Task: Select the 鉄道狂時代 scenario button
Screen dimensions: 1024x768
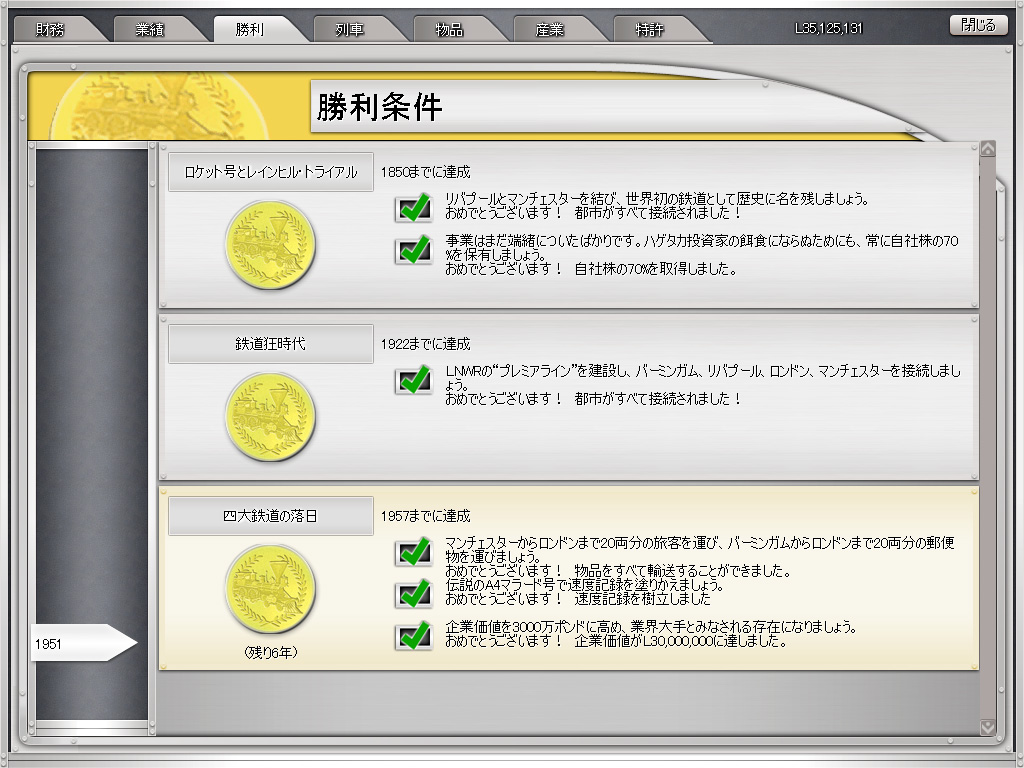Action: click(270, 344)
